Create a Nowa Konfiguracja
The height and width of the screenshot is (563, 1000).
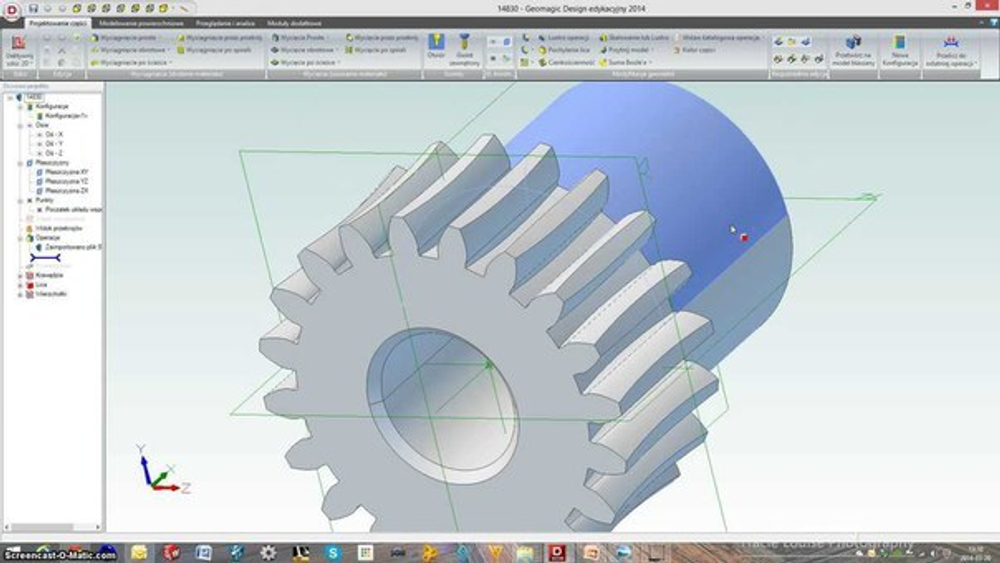coord(900,48)
